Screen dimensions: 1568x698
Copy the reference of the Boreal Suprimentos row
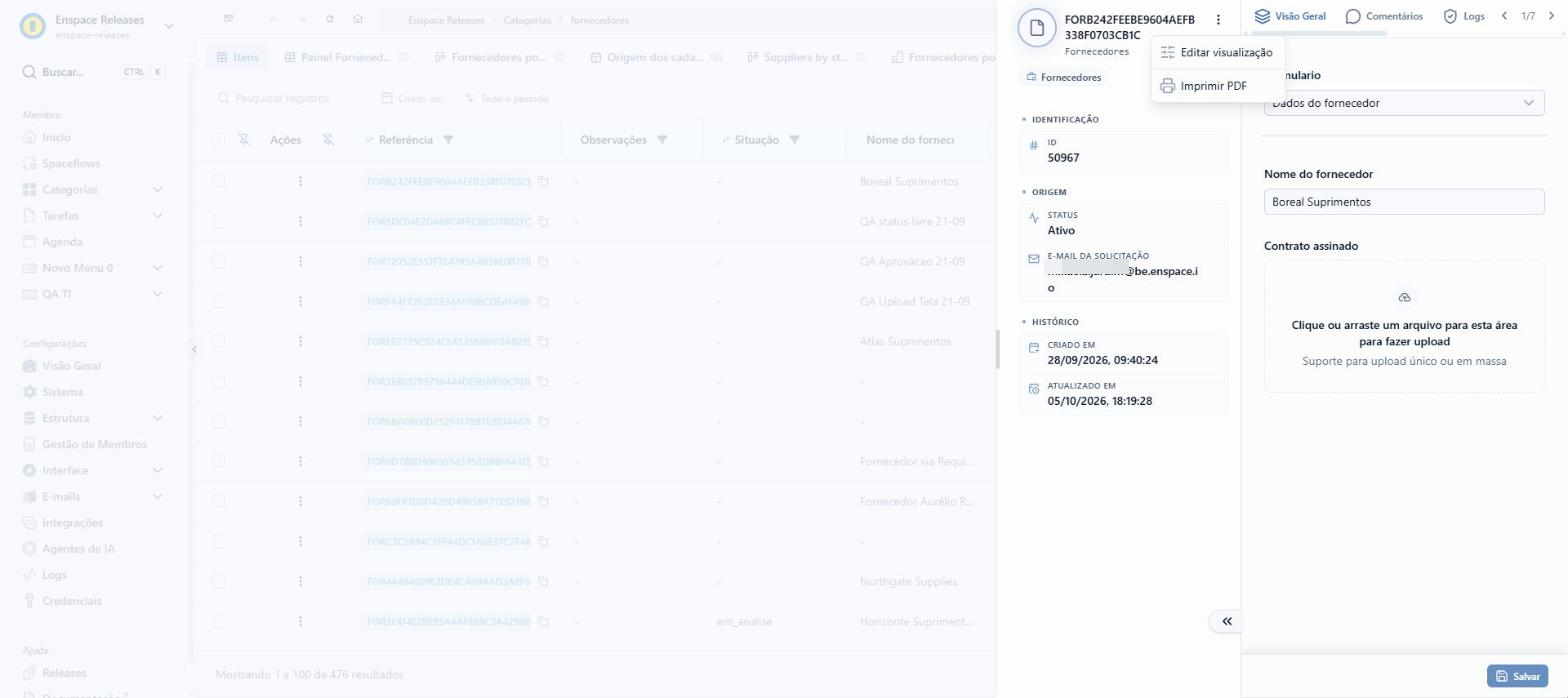pyautogui.click(x=544, y=182)
